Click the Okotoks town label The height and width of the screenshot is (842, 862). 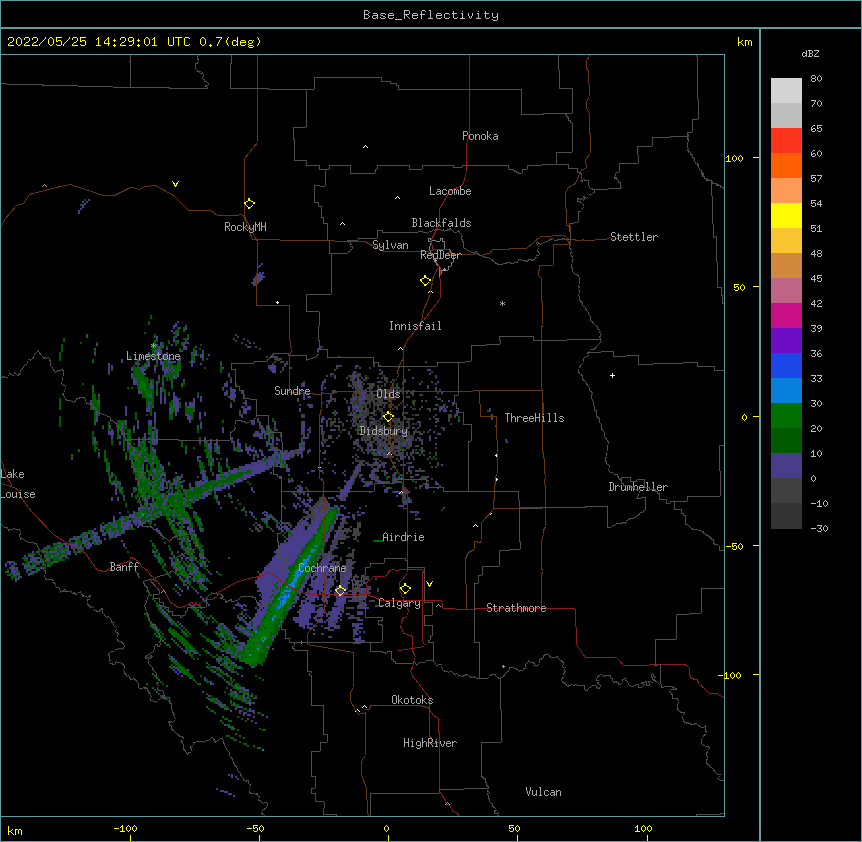click(x=412, y=700)
